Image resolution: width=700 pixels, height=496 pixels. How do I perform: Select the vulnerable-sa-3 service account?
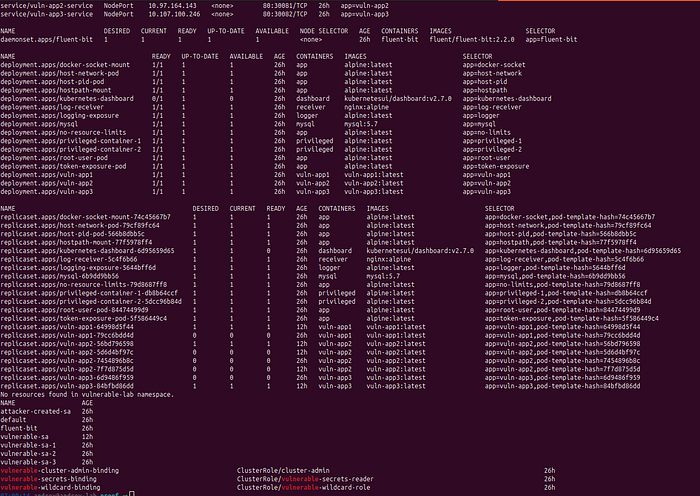pyautogui.click(x=28, y=463)
